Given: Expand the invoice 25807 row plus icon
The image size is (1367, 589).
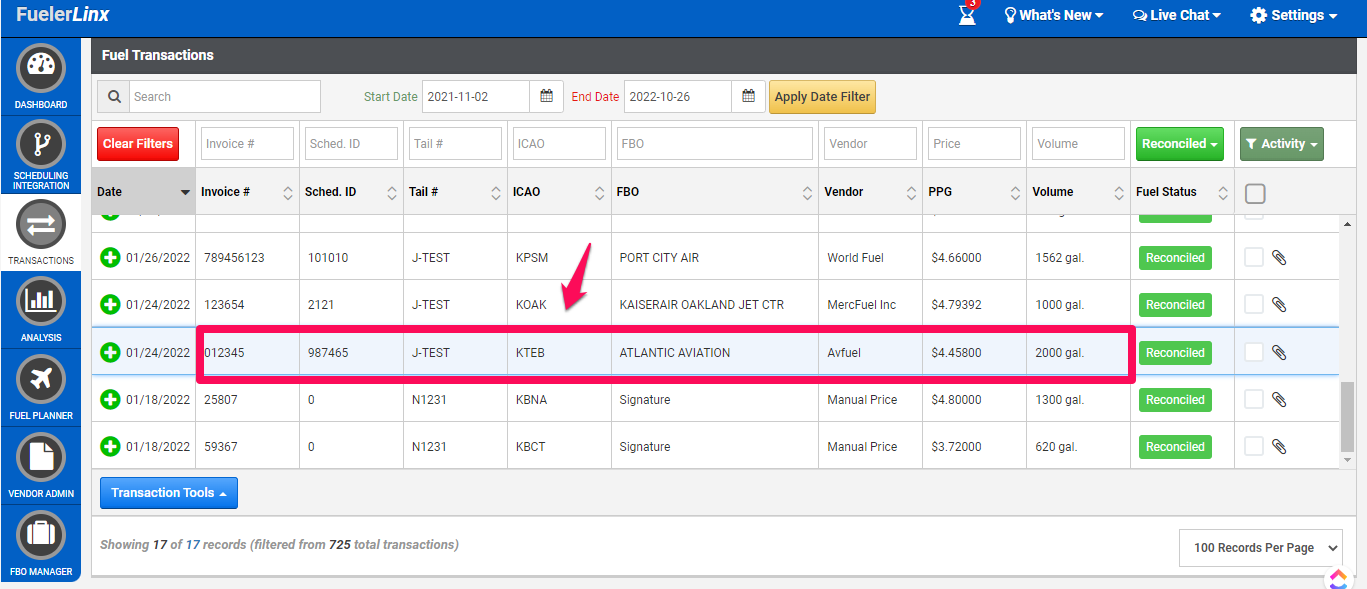Looking at the screenshot, I should [x=110, y=400].
